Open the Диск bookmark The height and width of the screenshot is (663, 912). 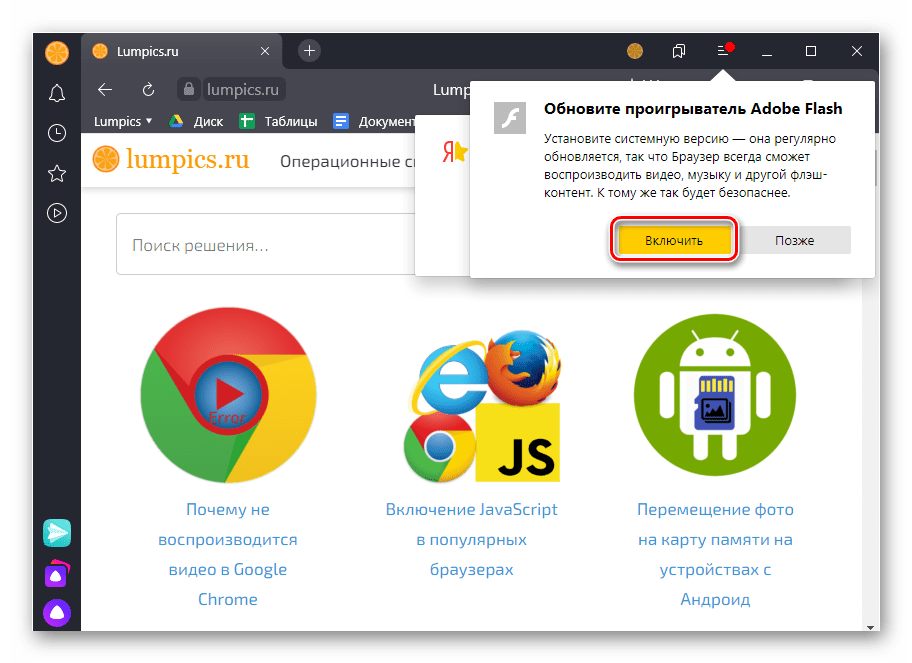(x=196, y=122)
